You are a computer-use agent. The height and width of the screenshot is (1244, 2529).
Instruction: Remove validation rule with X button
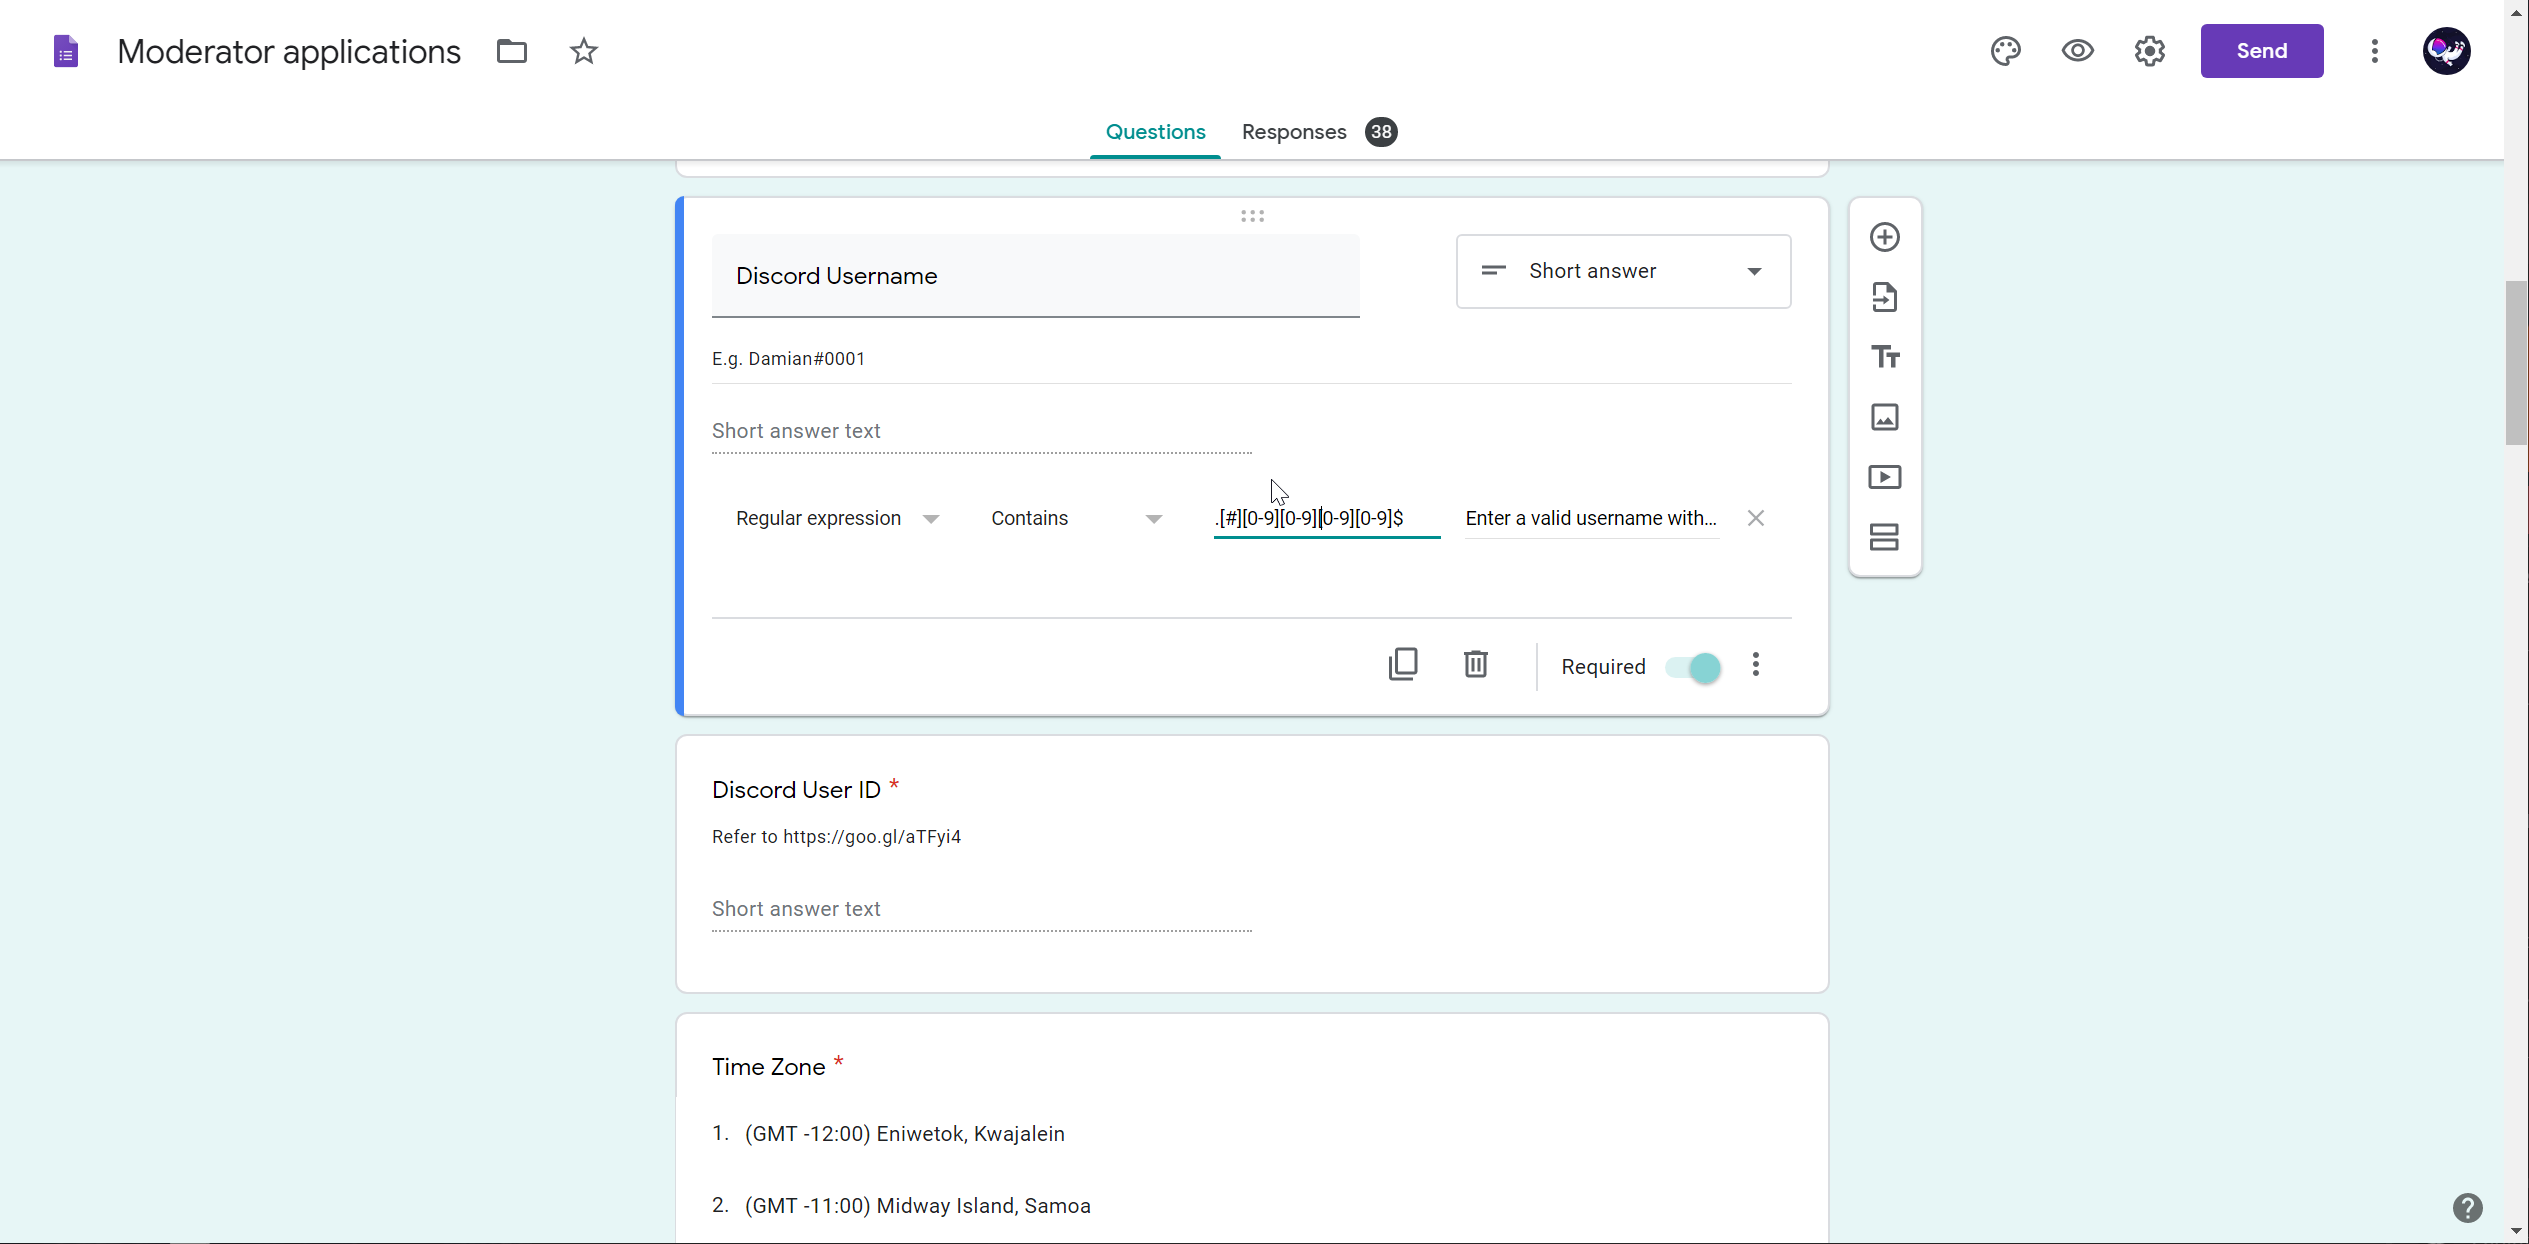tap(1755, 518)
